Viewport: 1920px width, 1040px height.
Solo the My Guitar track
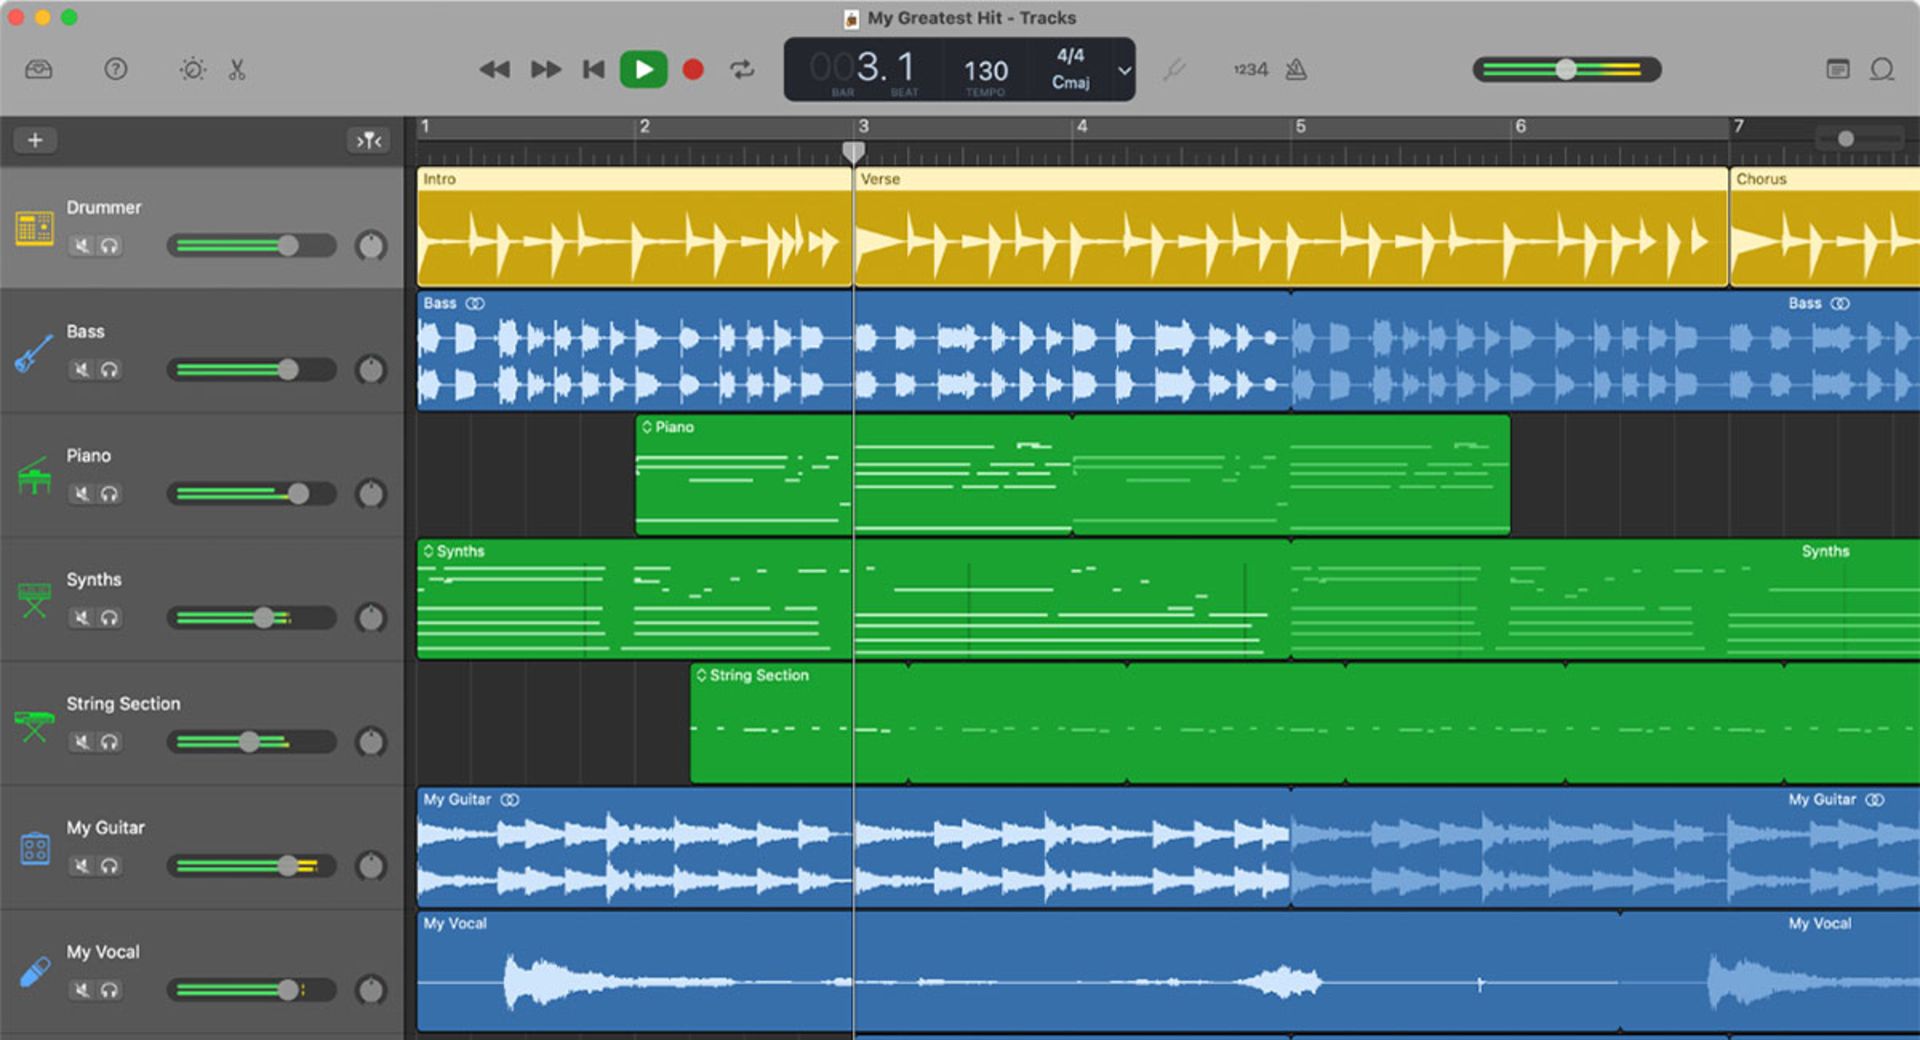tap(109, 866)
